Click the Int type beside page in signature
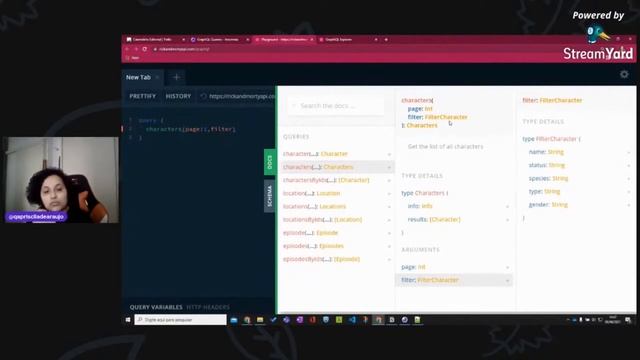Viewport: 640px width, 360px height. pyautogui.click(x=428, y=109)
